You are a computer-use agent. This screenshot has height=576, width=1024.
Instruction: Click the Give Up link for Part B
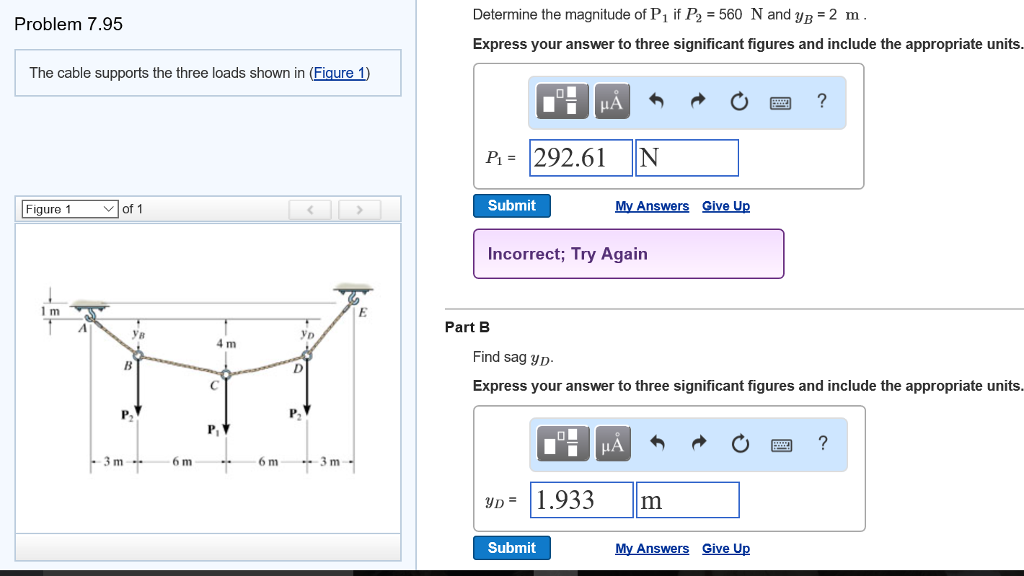[x=726, y=548]
